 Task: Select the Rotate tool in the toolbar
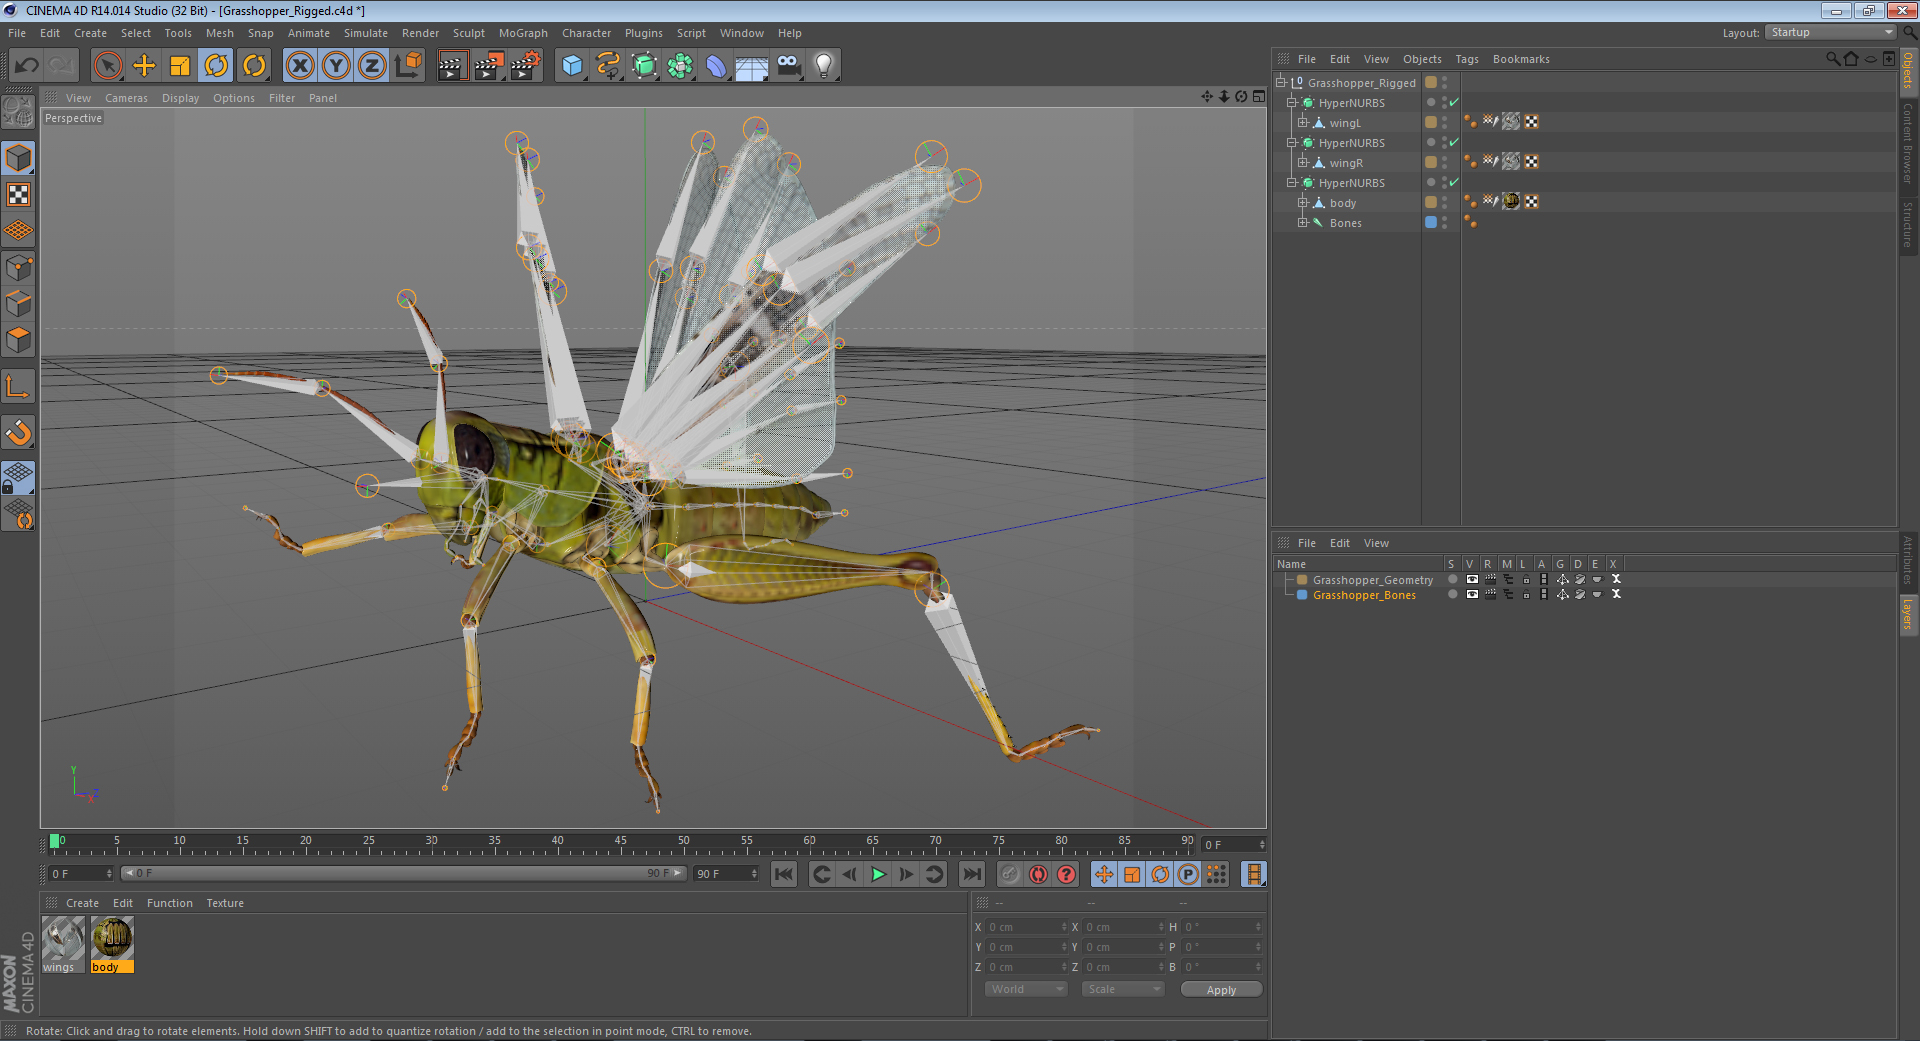click(x=217, y=65)
